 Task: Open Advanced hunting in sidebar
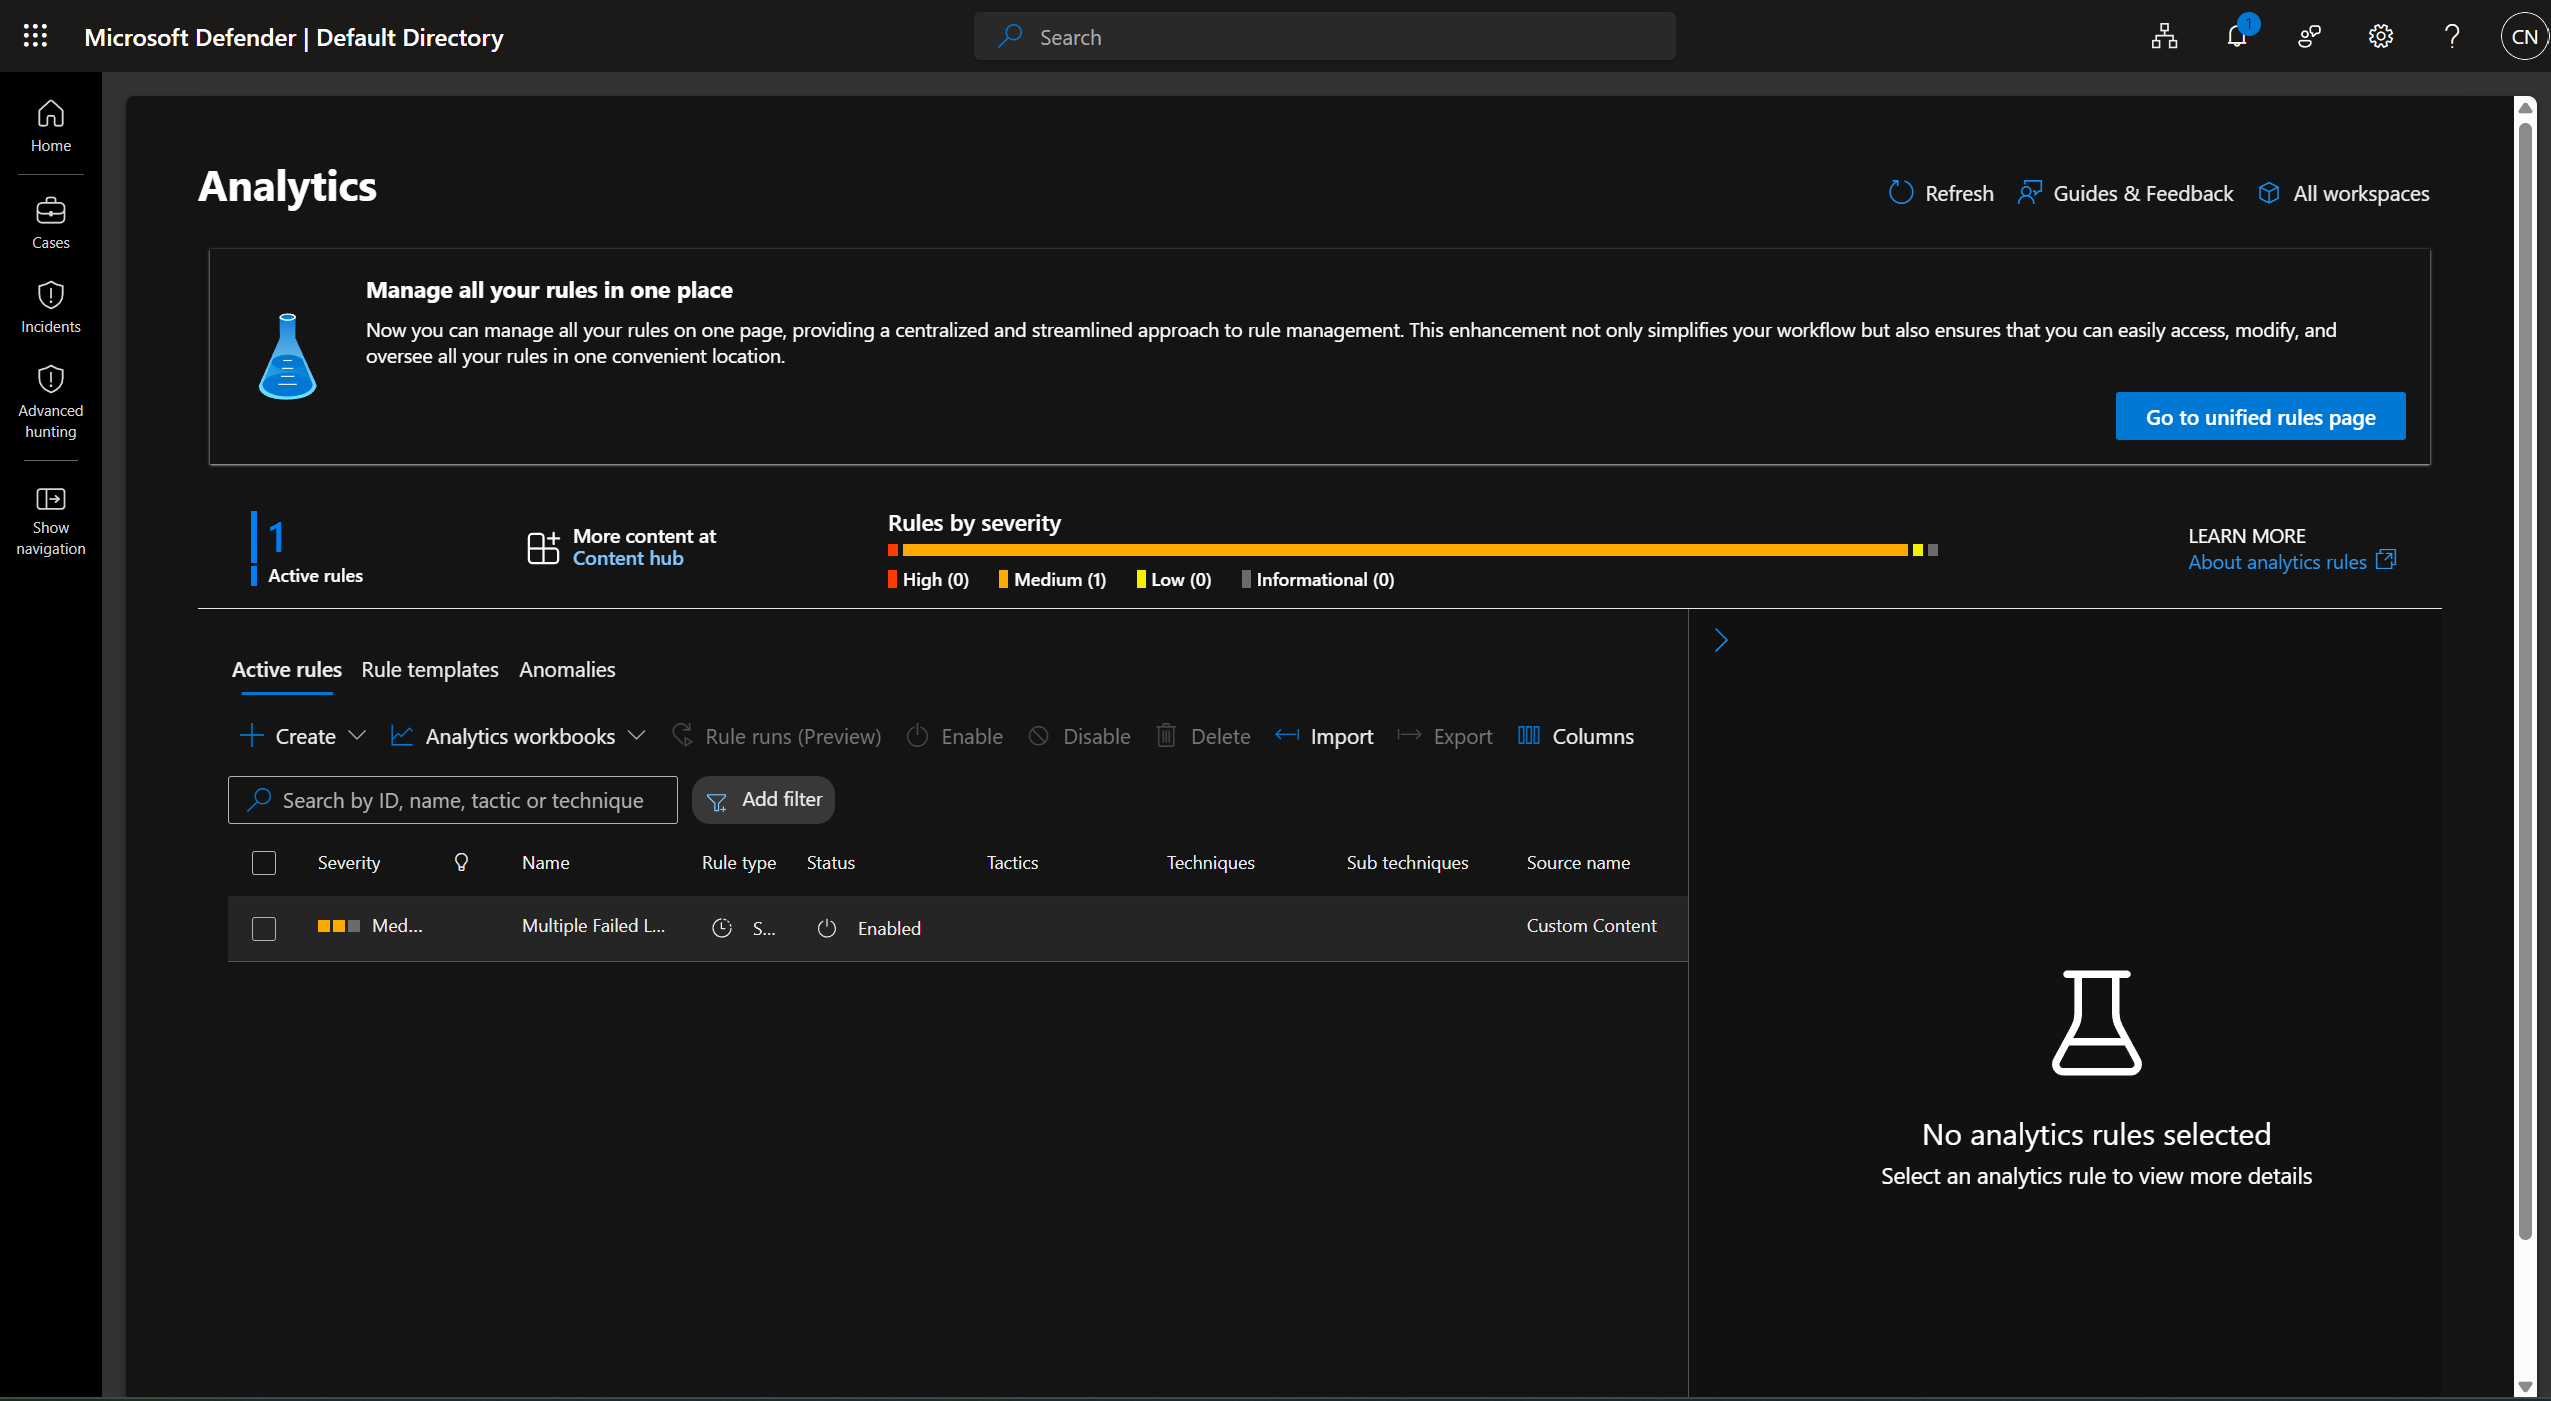51,401
